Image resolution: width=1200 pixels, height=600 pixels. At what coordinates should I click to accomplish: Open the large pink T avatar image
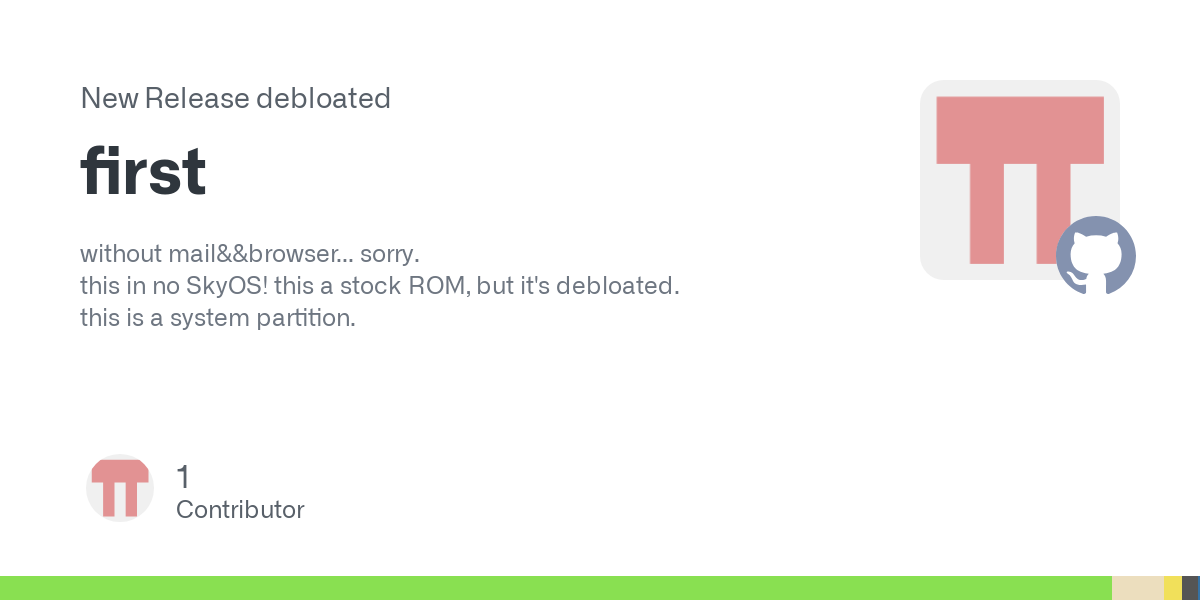[x=1020, y=180]
